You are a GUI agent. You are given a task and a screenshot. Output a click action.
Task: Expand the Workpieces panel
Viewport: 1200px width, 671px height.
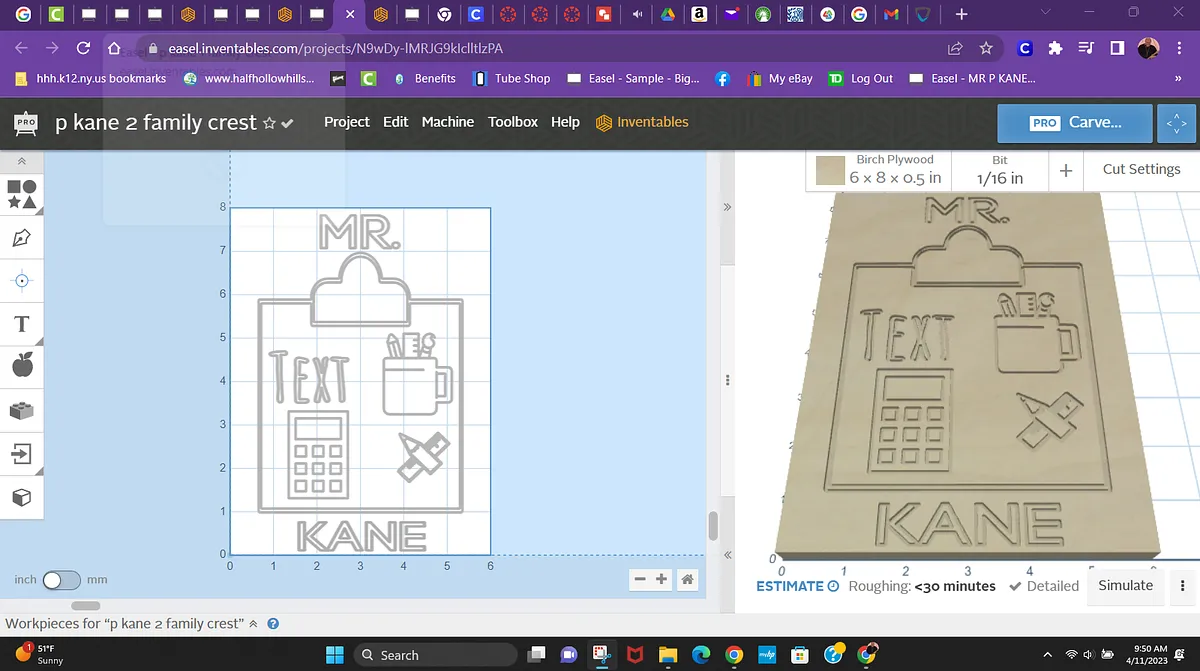253,624
